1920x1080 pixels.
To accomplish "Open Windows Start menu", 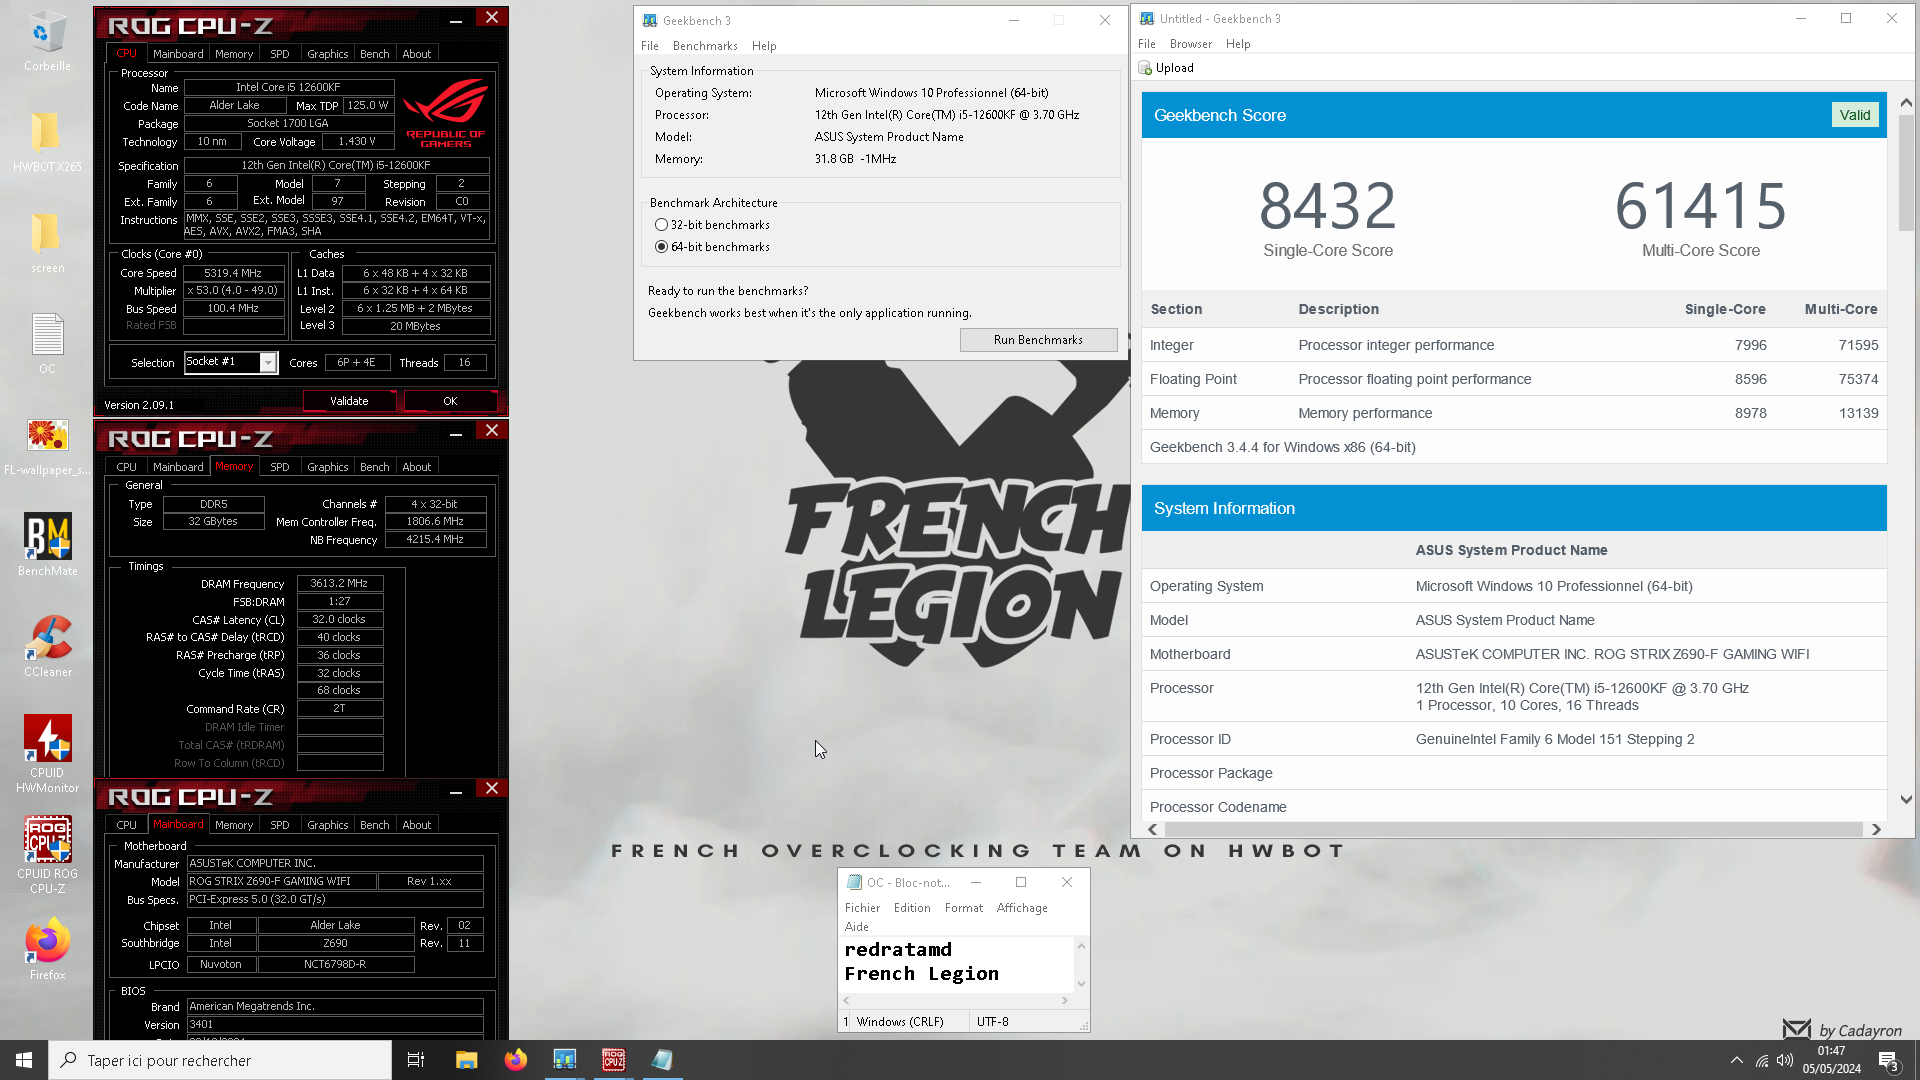I will [x=24, y=1060].
